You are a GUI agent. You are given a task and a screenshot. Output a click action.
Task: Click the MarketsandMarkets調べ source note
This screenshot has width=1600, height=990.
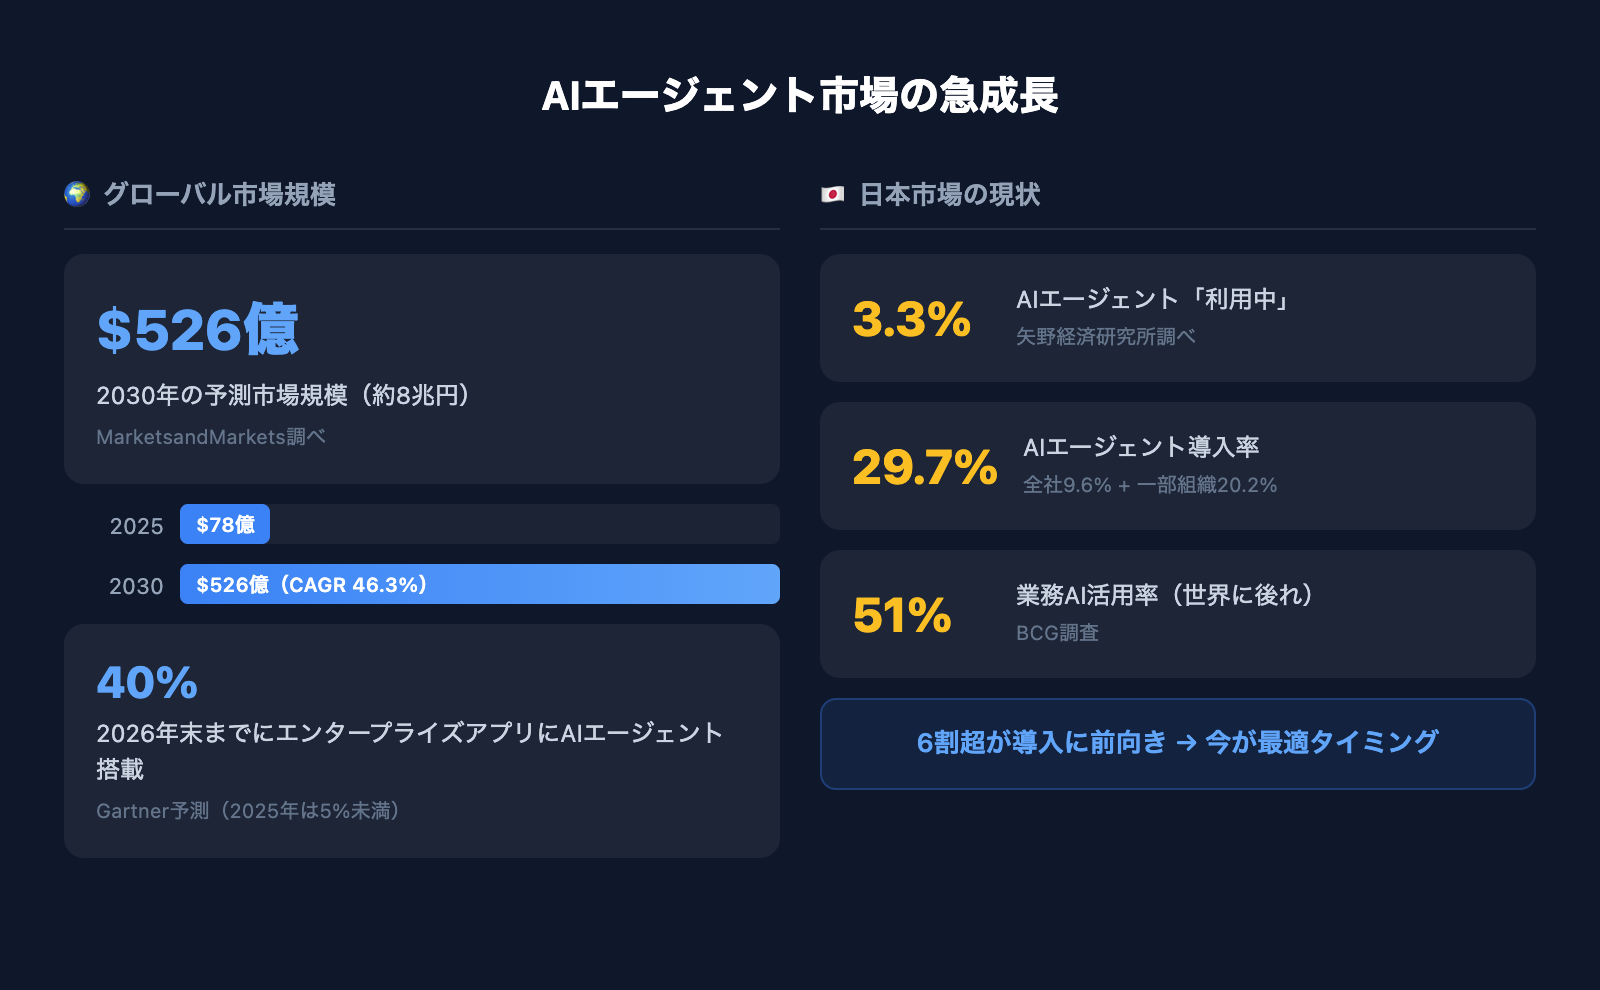(211, 437)
